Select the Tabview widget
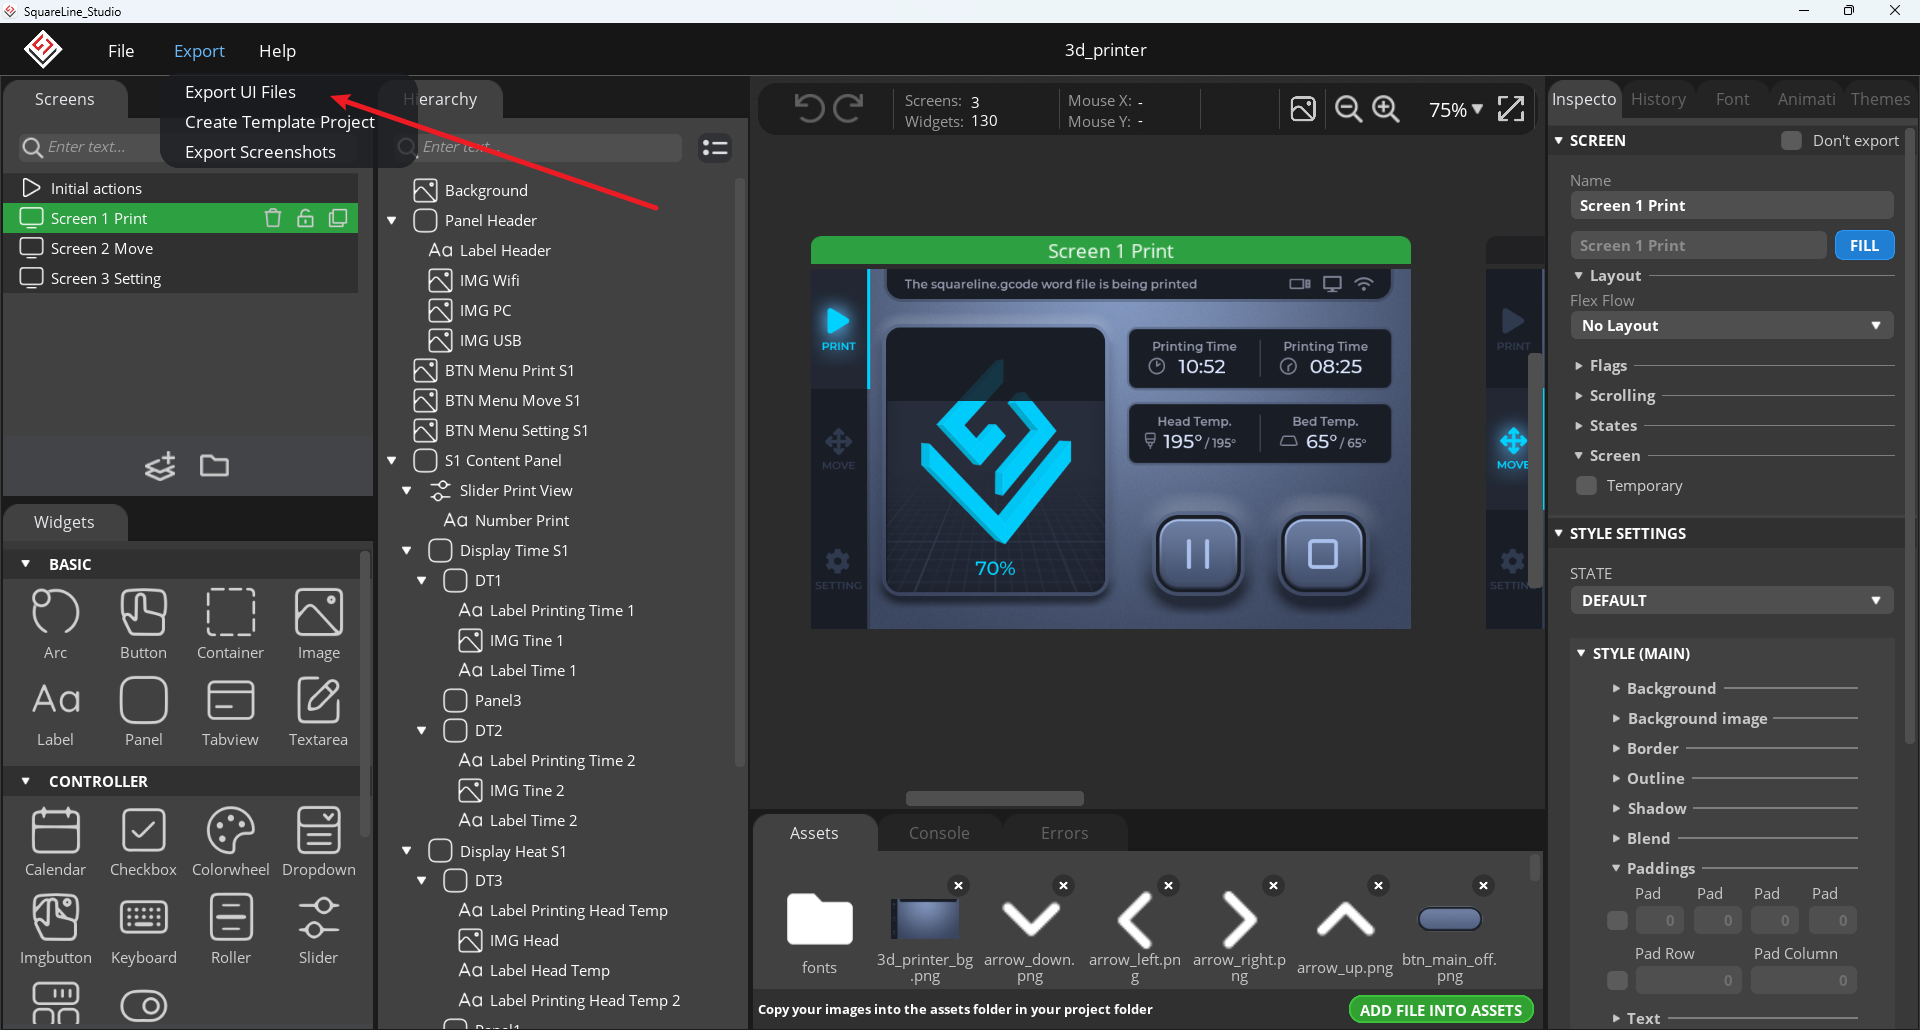 tap(231, 713)
